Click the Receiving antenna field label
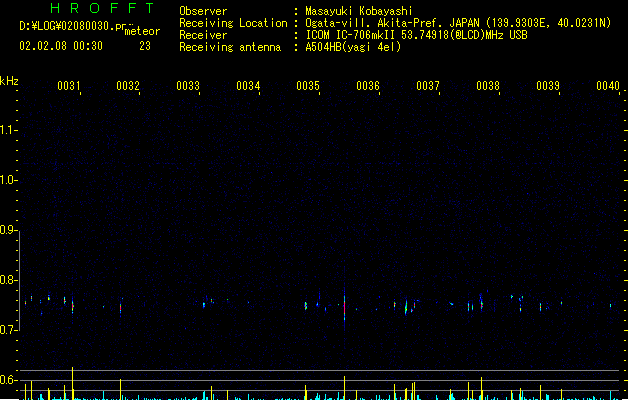This screenshot has height=400, width=629. coord(230,47)
